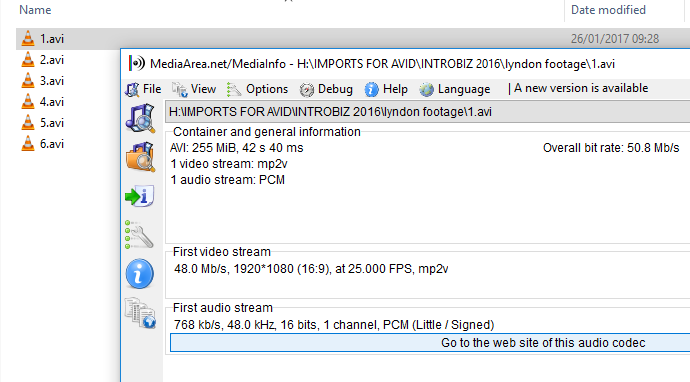Select the 2.avi file
This screenshot has height=382, width=690.
click(52, 60)
